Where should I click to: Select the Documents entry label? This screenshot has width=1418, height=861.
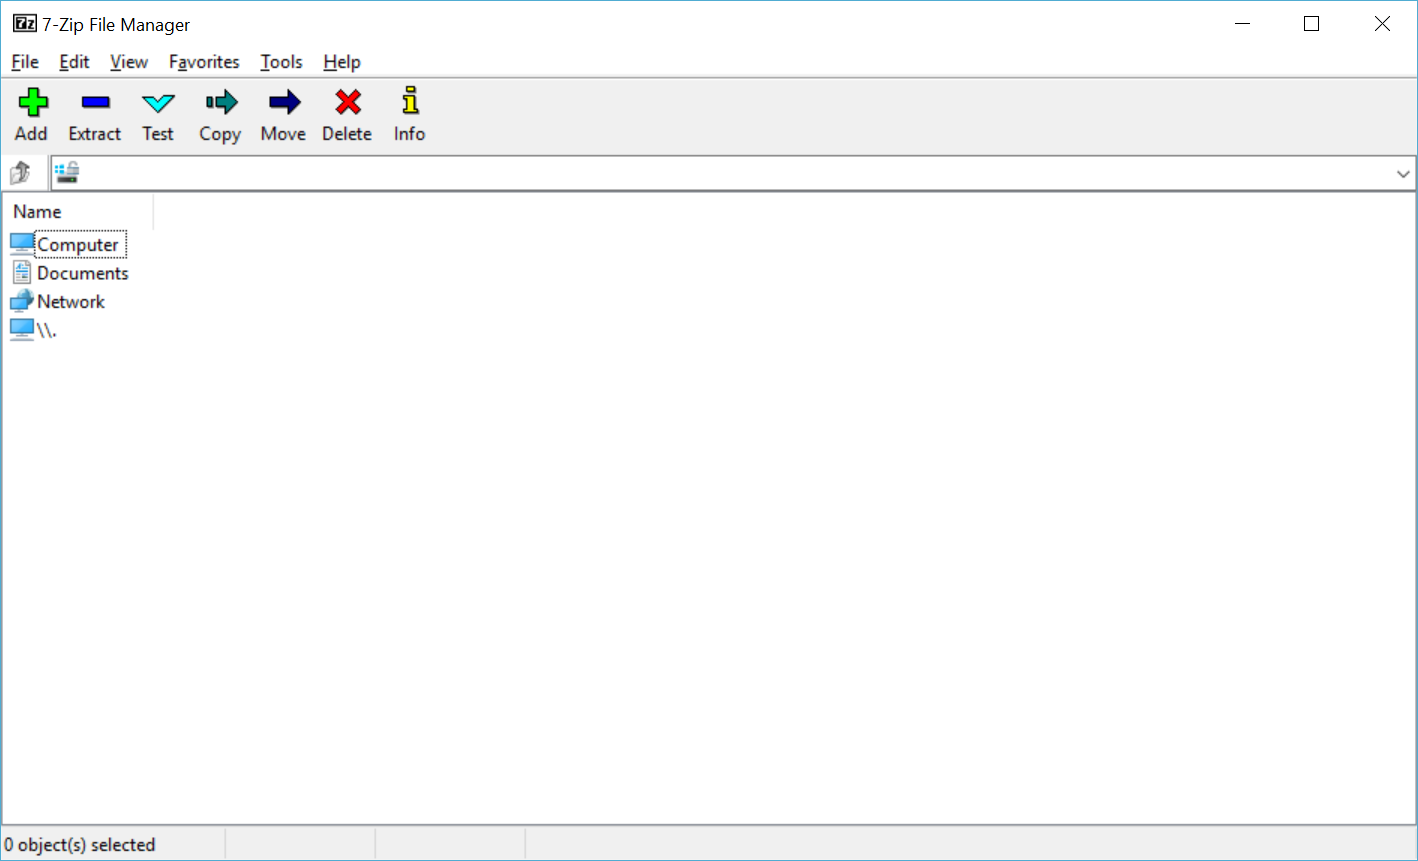83,273
